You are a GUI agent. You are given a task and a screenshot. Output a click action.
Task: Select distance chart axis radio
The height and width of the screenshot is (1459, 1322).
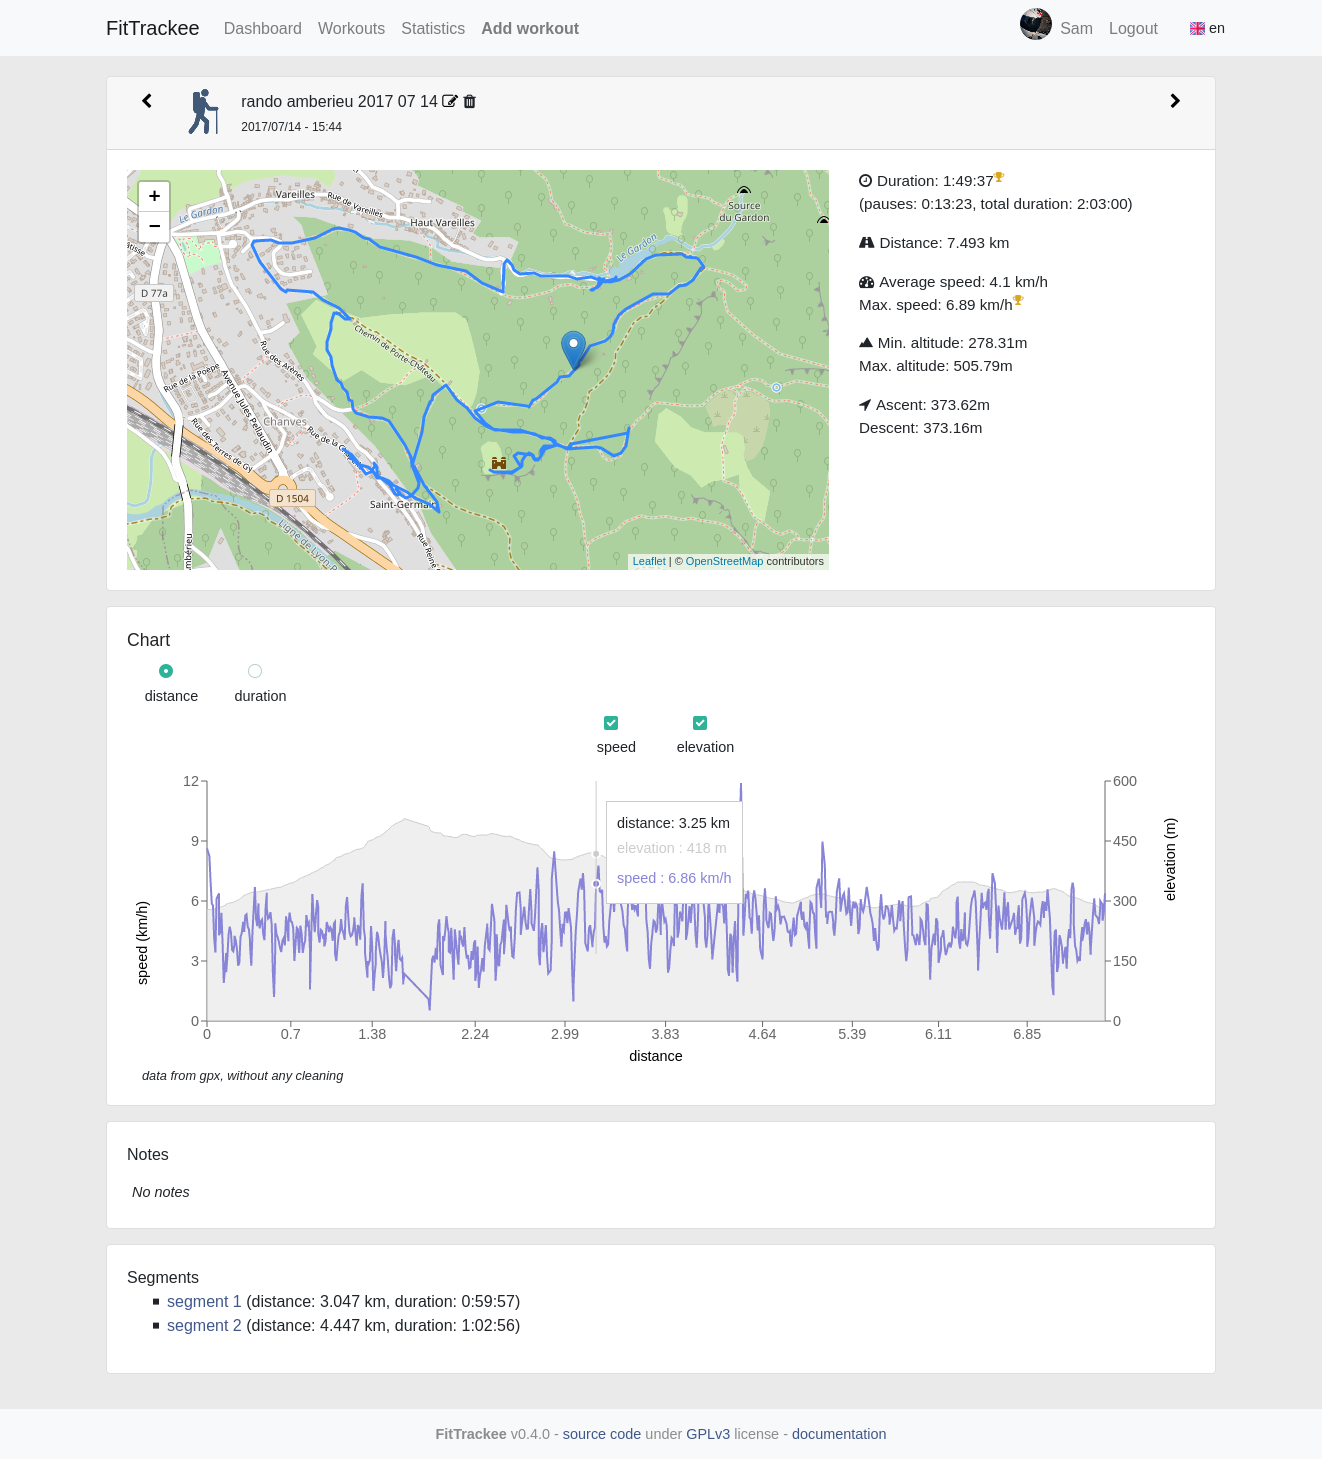166,671
